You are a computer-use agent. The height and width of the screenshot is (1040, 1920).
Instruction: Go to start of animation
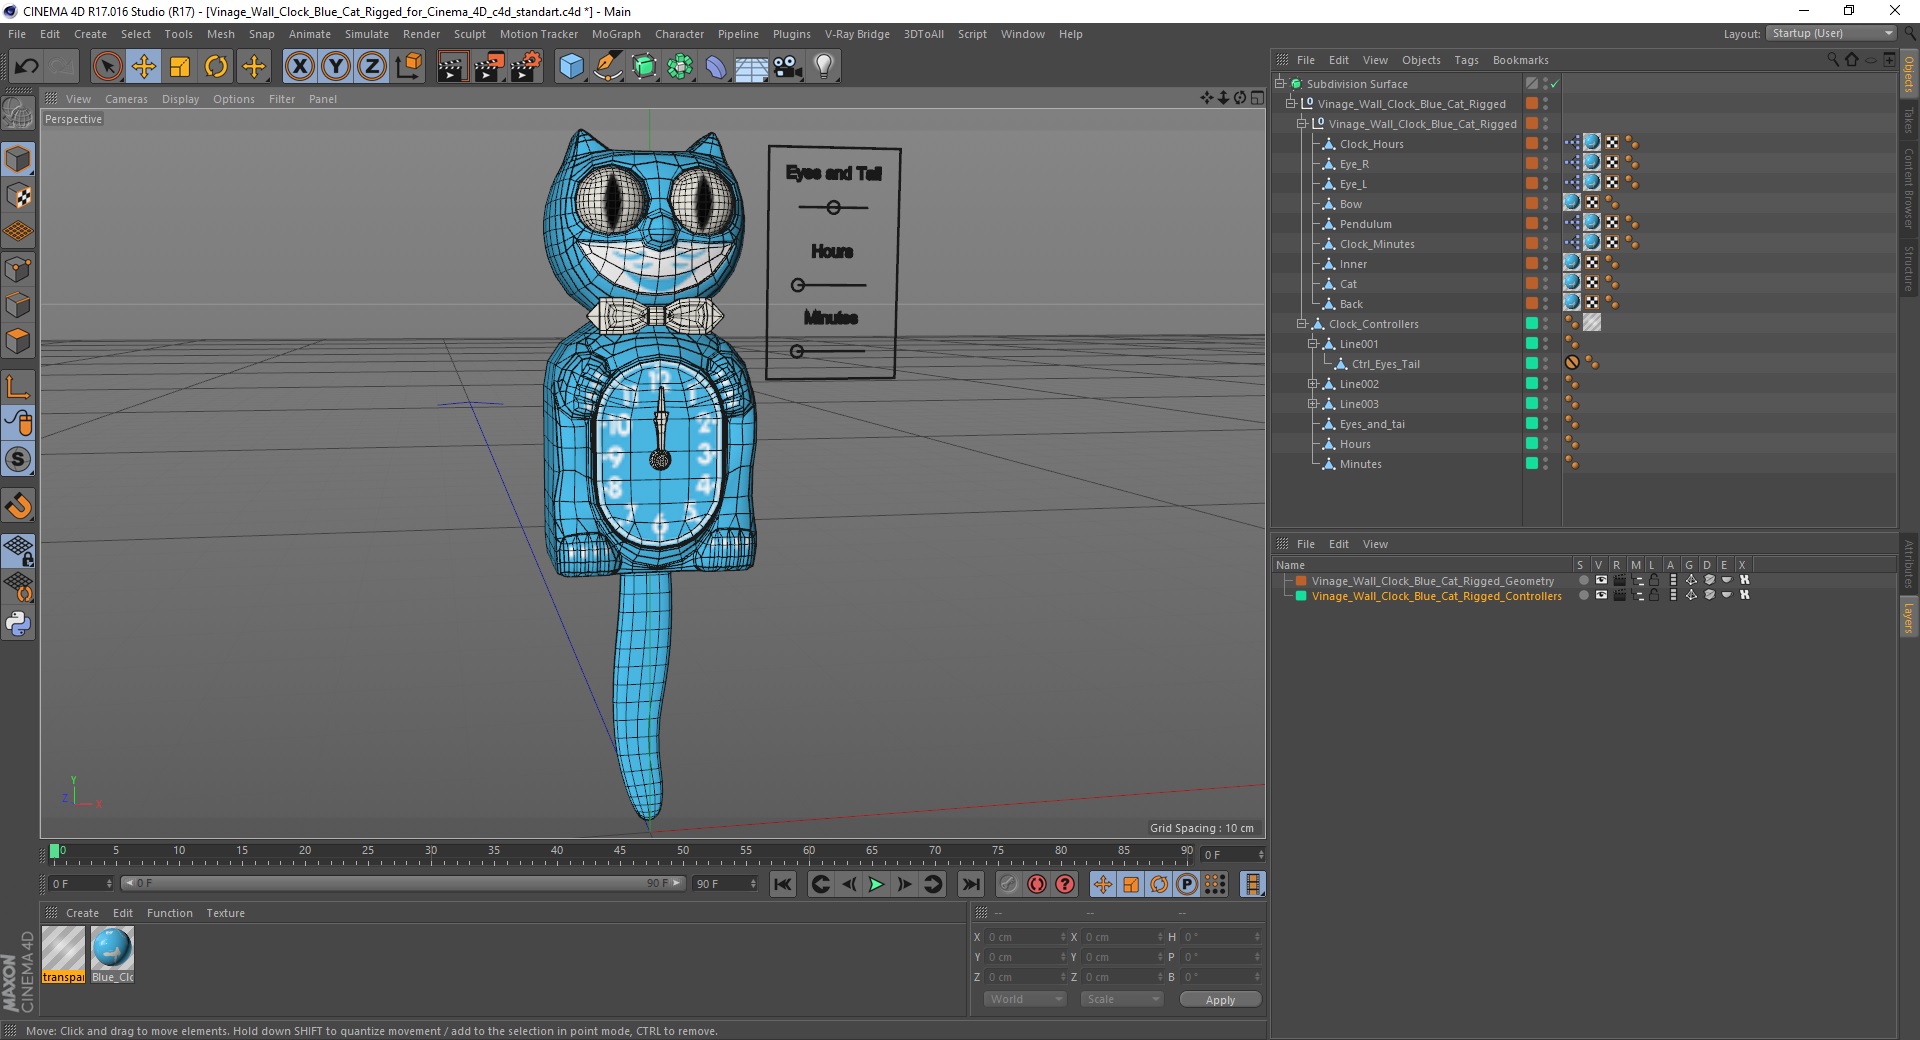tap(783, 884)
